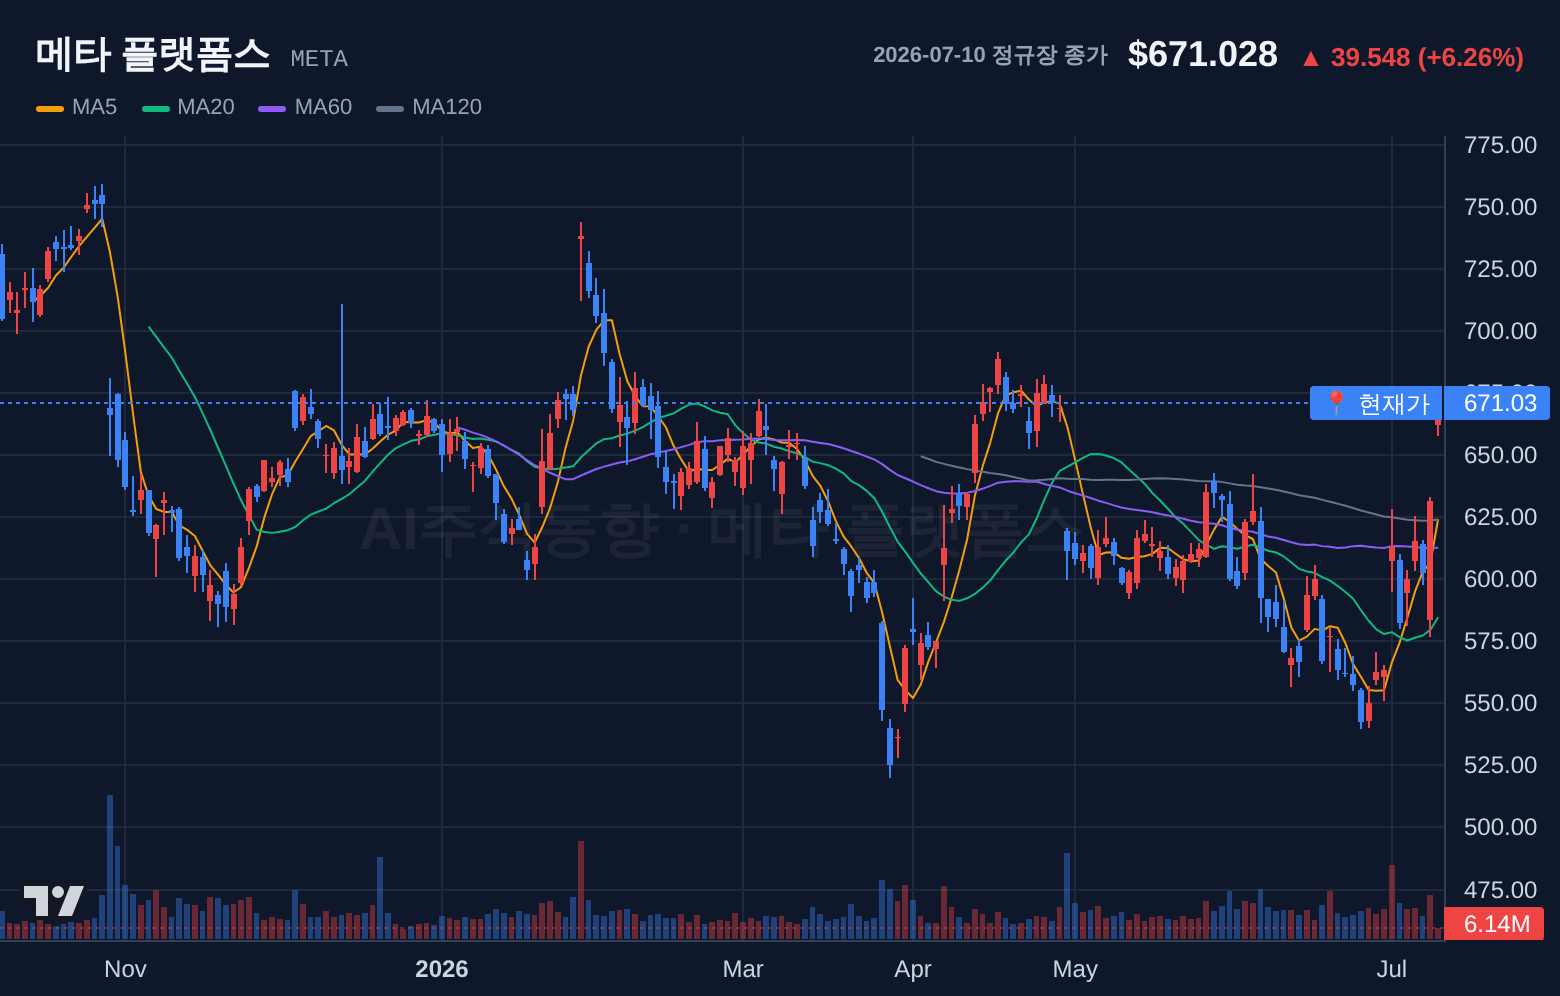1560x996 pixels.
Task: Click the 550.00 price axis label
Action: [1500, 703]
